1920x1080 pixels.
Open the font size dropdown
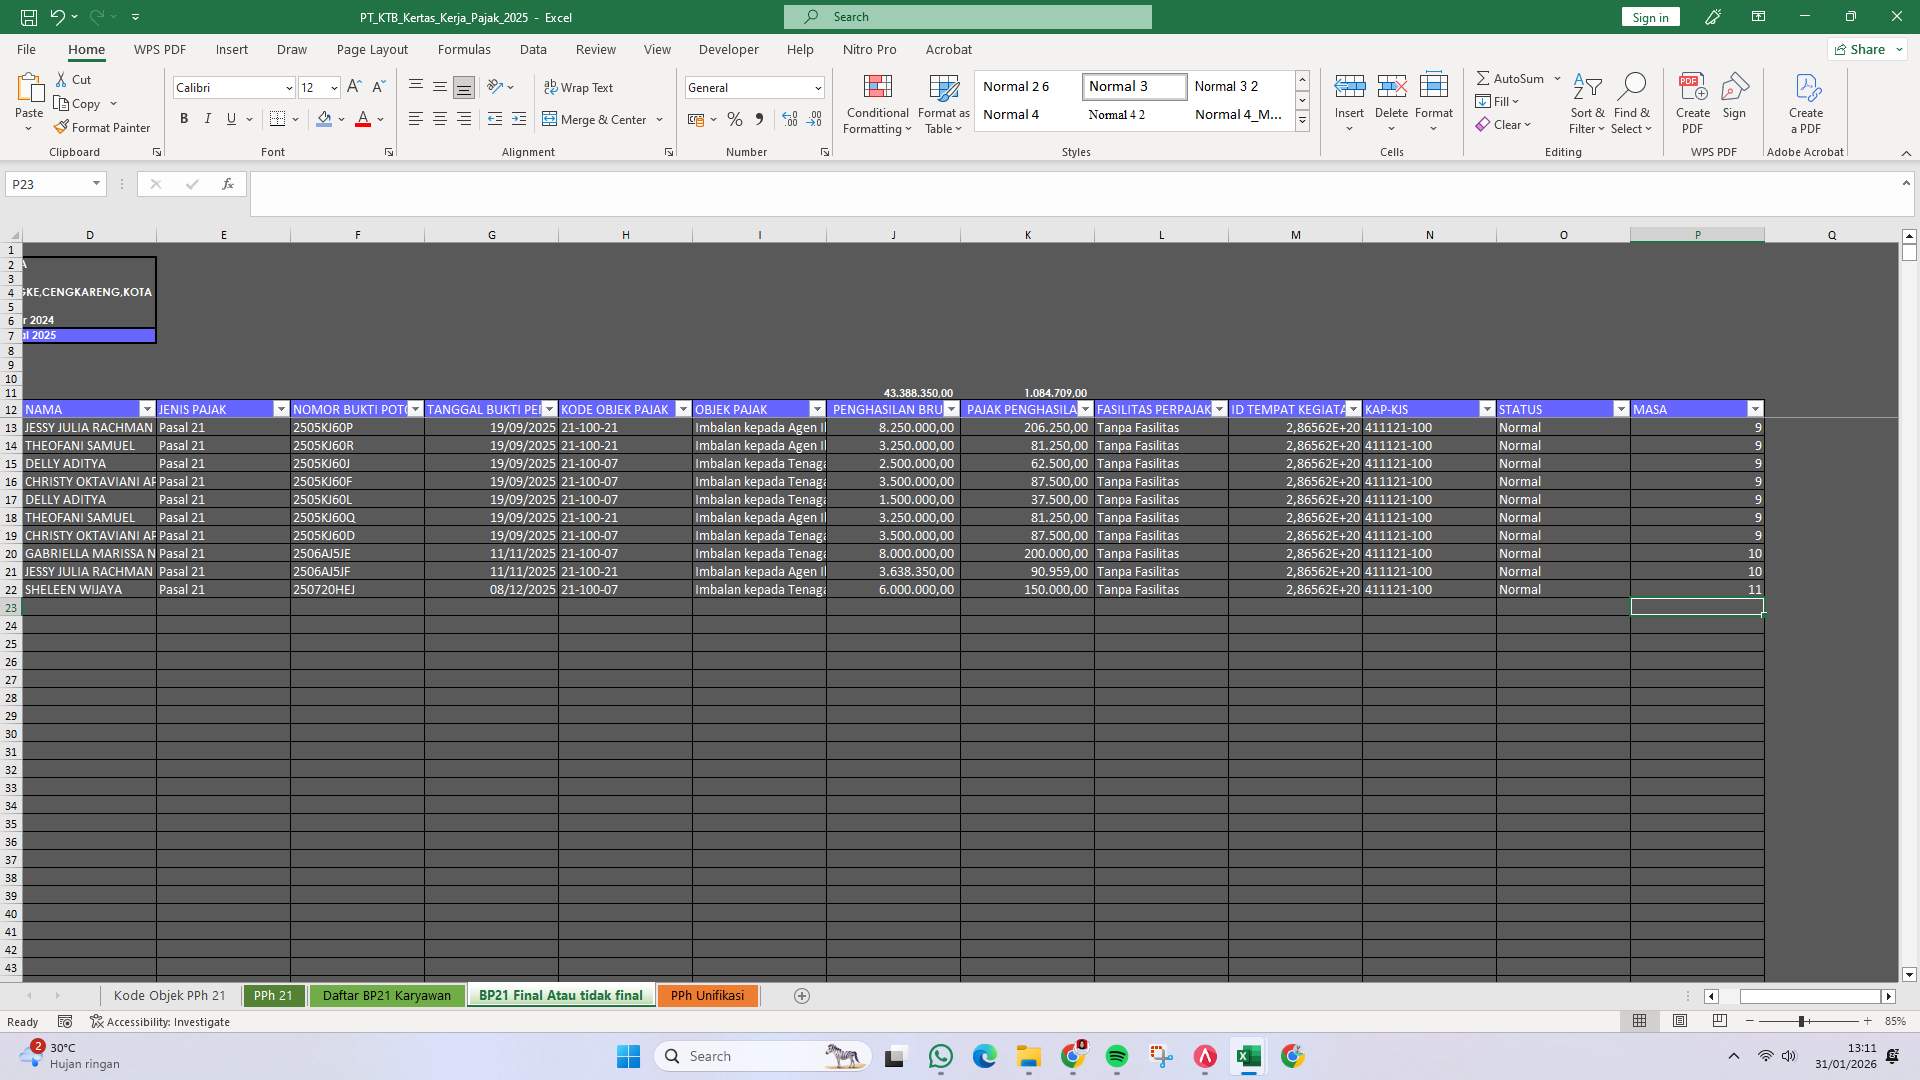pos(333,88)
